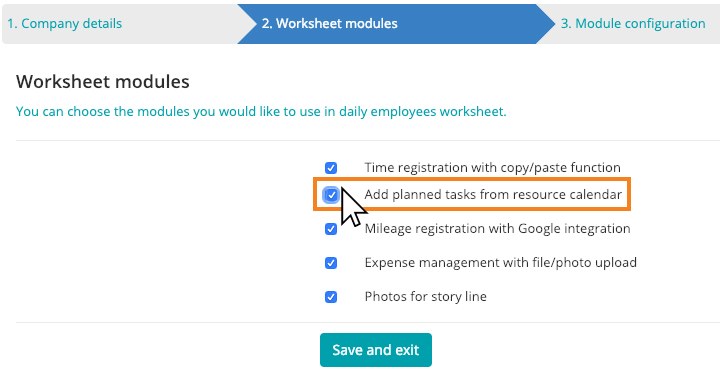The height and width of the screenshot is (376, 720).
Task: Go back to Company details step
Action: pos(65,24)
